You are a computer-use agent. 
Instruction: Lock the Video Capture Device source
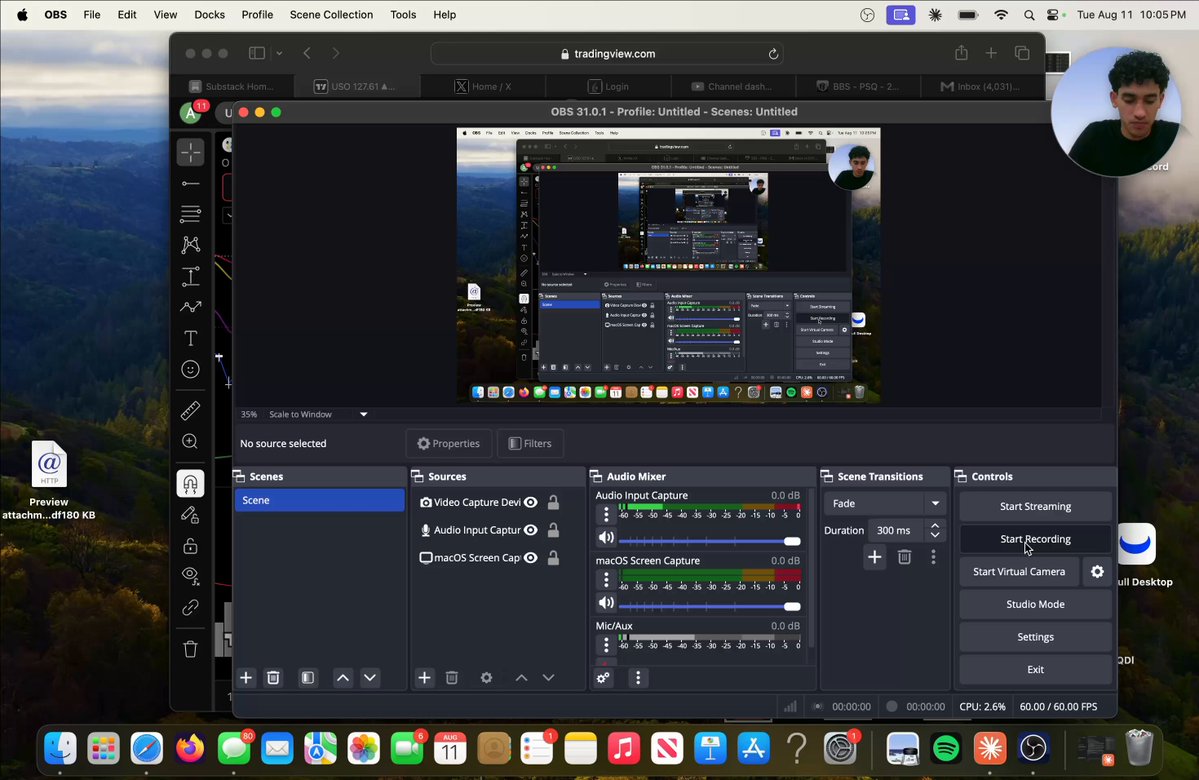pyautogui.click(x=554, y=502)
